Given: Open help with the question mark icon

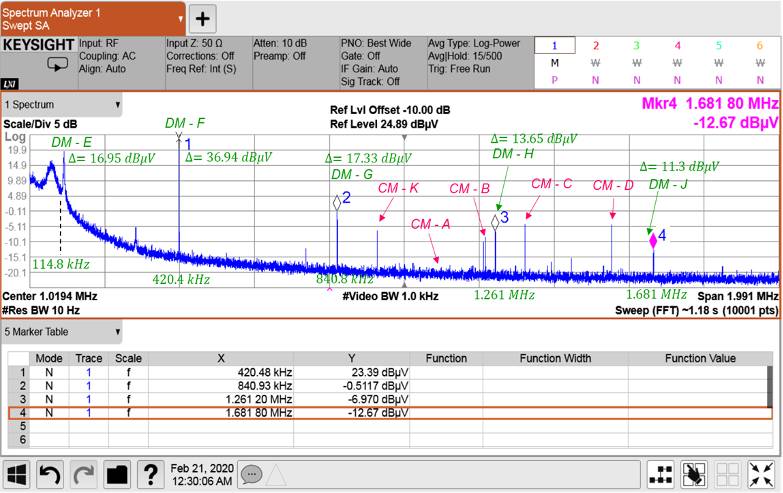Looking at the screenshot, I should 150,473.
